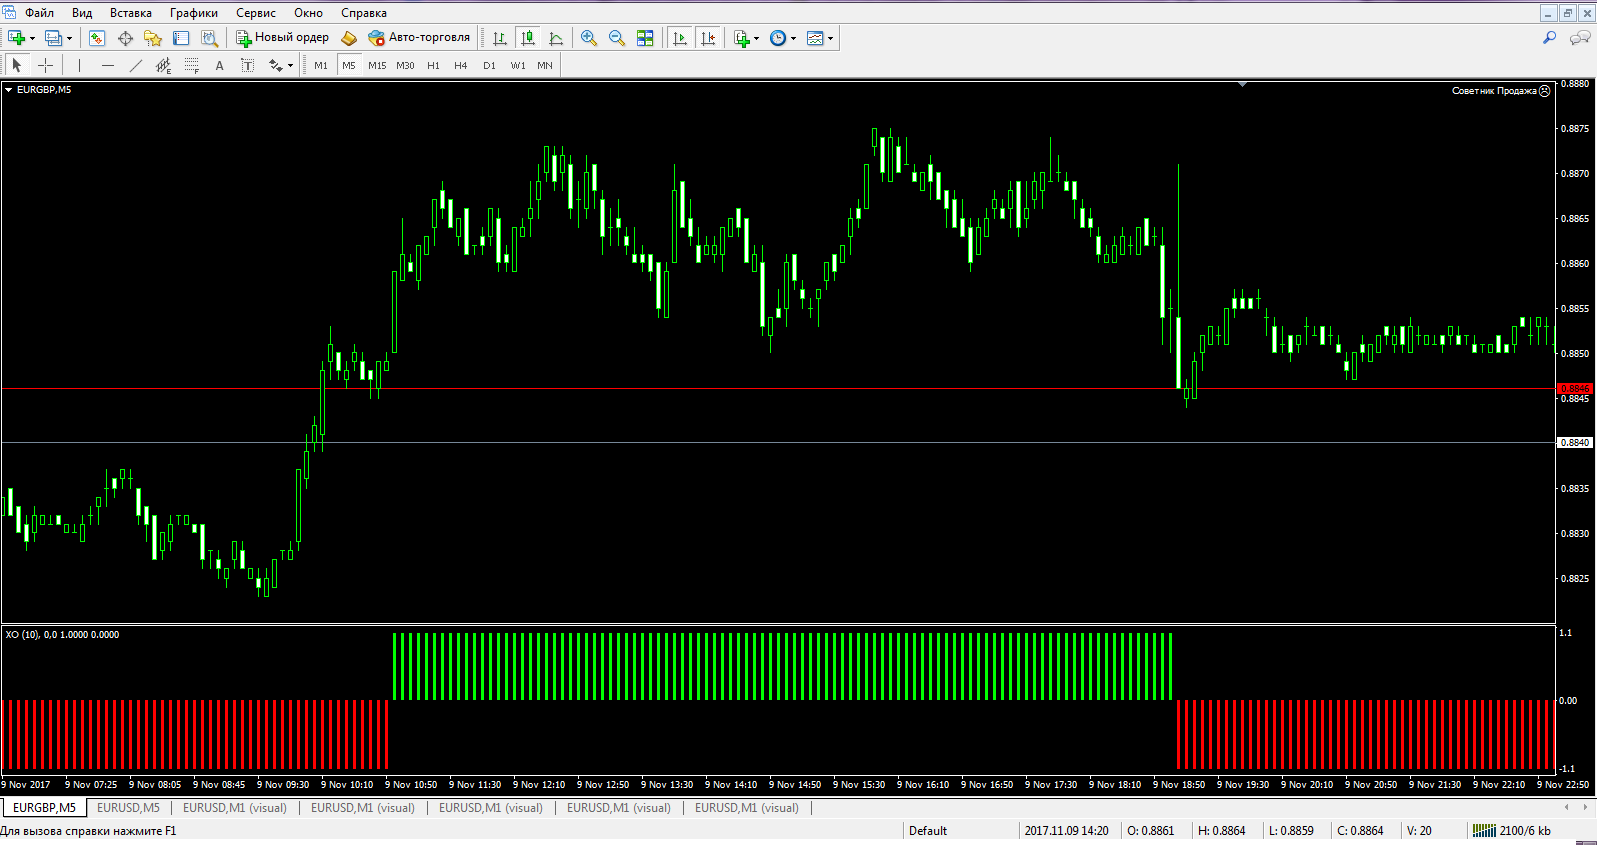This screenshot has height=845, width=1597.
Task: Switch to W1 timeframe
Action: 517,65
